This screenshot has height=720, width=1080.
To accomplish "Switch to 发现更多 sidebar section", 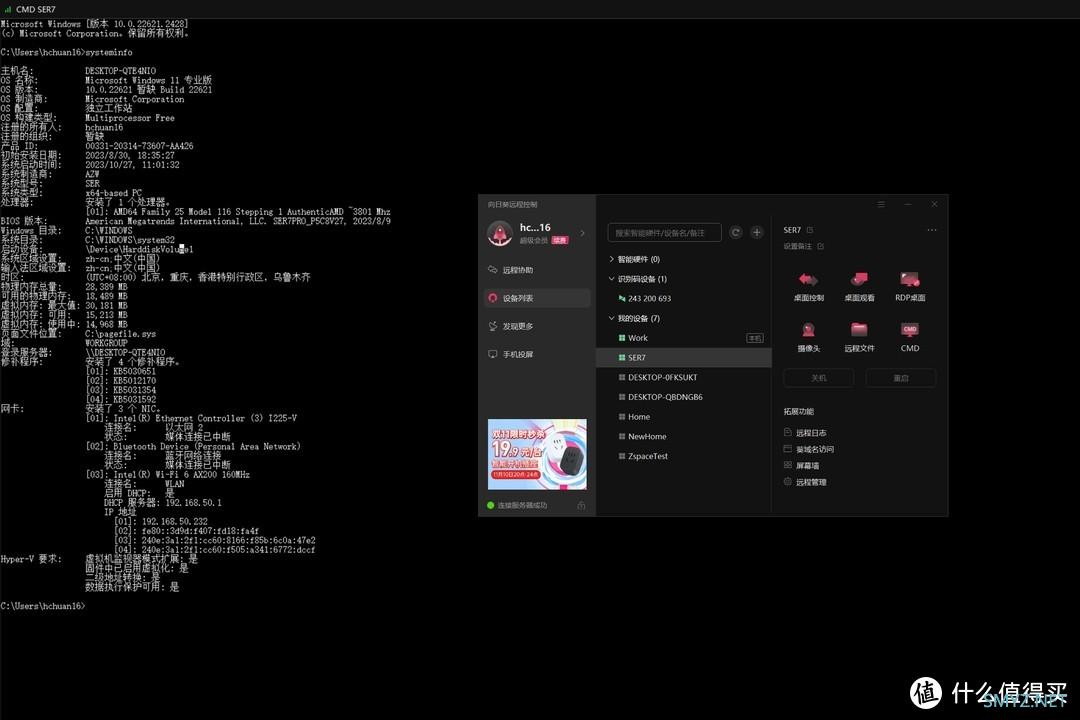I will pos(537,326).
